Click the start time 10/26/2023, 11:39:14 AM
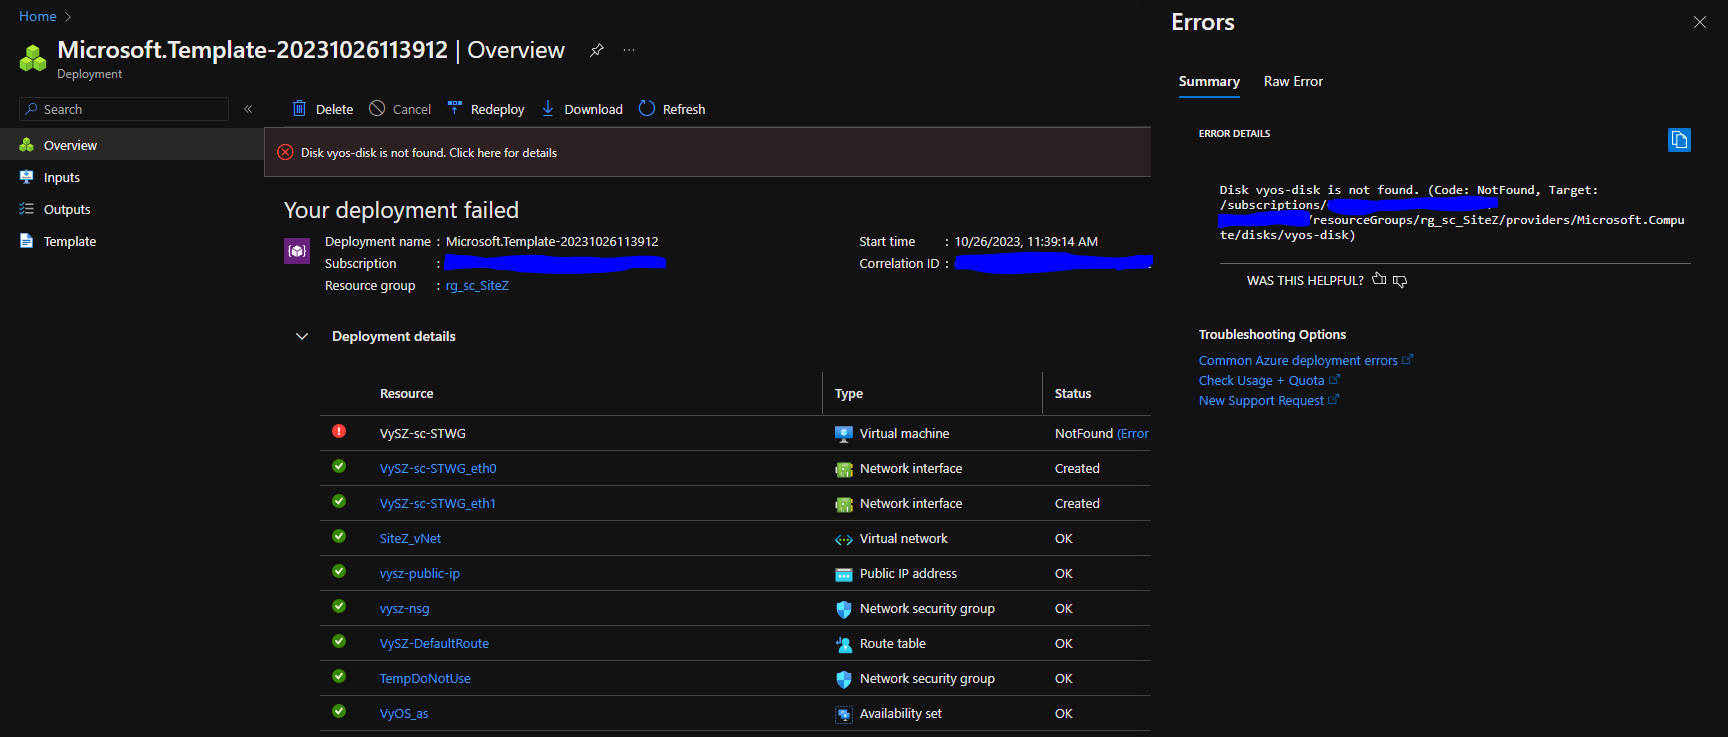Viewport: 1728px width, 737px height. [x=1026, y=241]
